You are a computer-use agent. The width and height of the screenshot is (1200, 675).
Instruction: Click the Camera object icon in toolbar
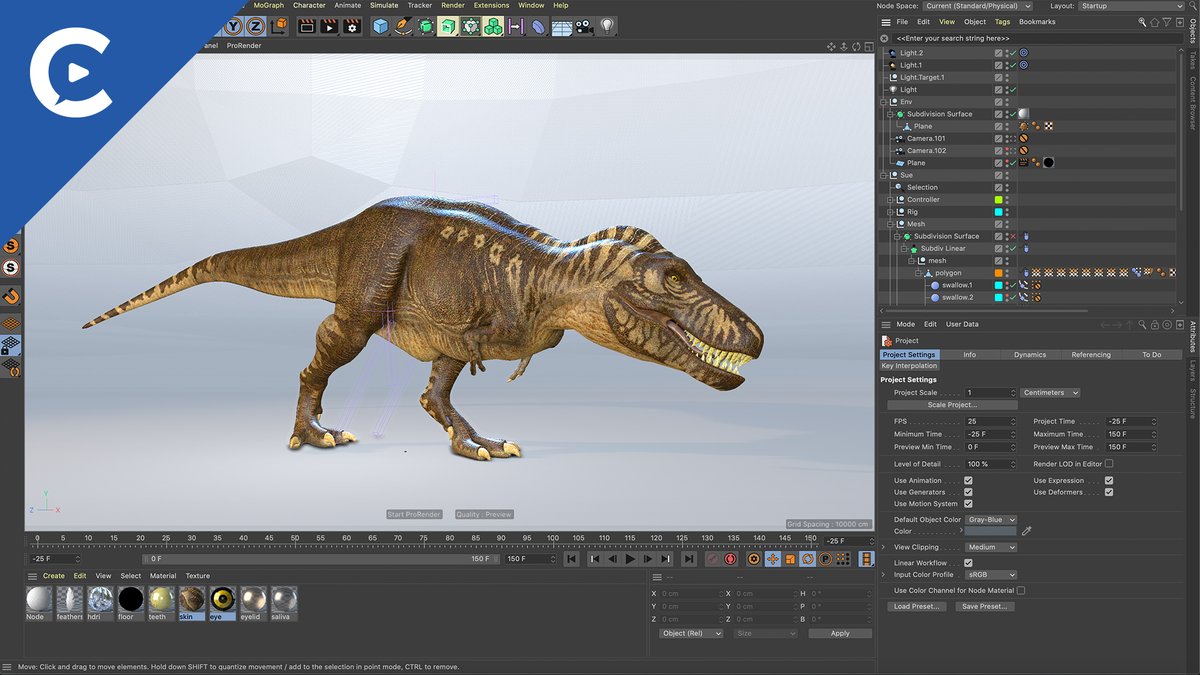point(584,26)
